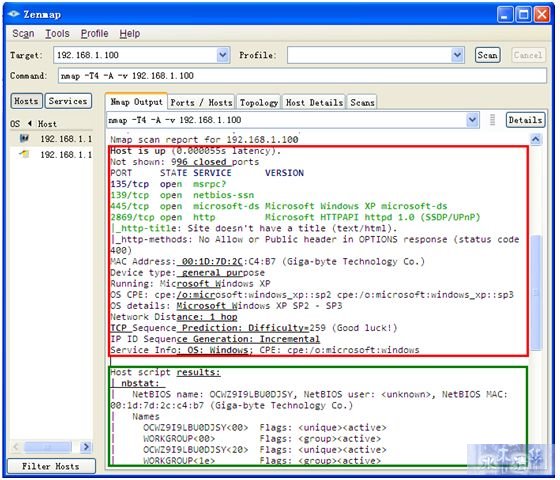Screen dimensions: 560x480
Task: Switch to the Hosts list button
Action: click(26, 101)
